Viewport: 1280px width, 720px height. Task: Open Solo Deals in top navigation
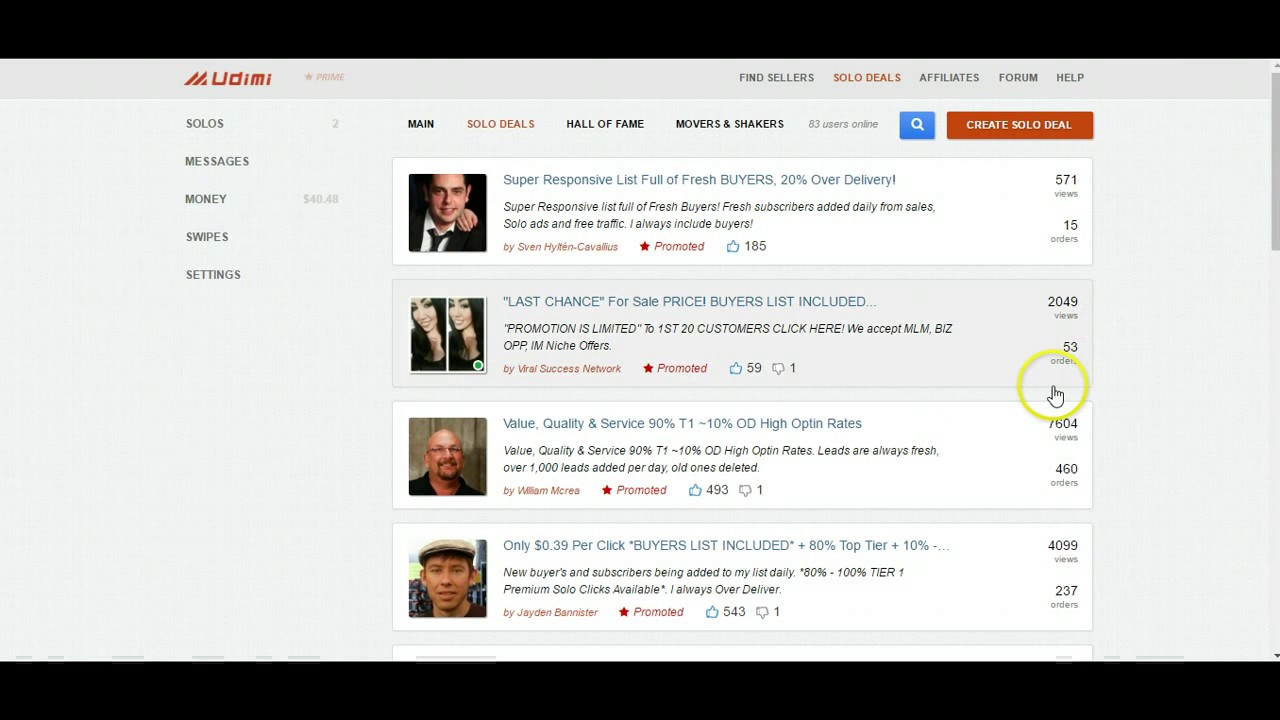(x=867, y=77)
